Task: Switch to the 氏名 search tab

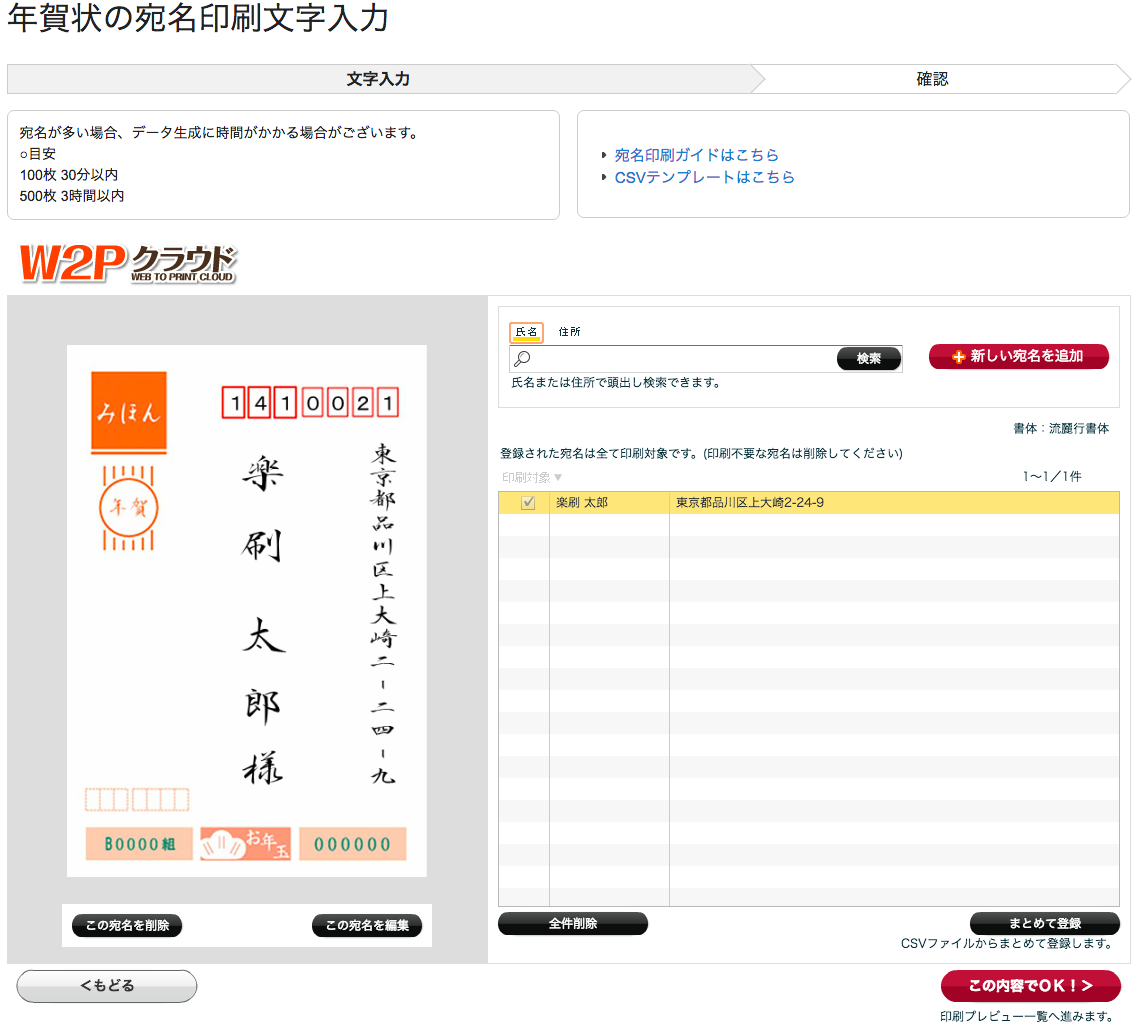Action: click(x=526, y=332)
